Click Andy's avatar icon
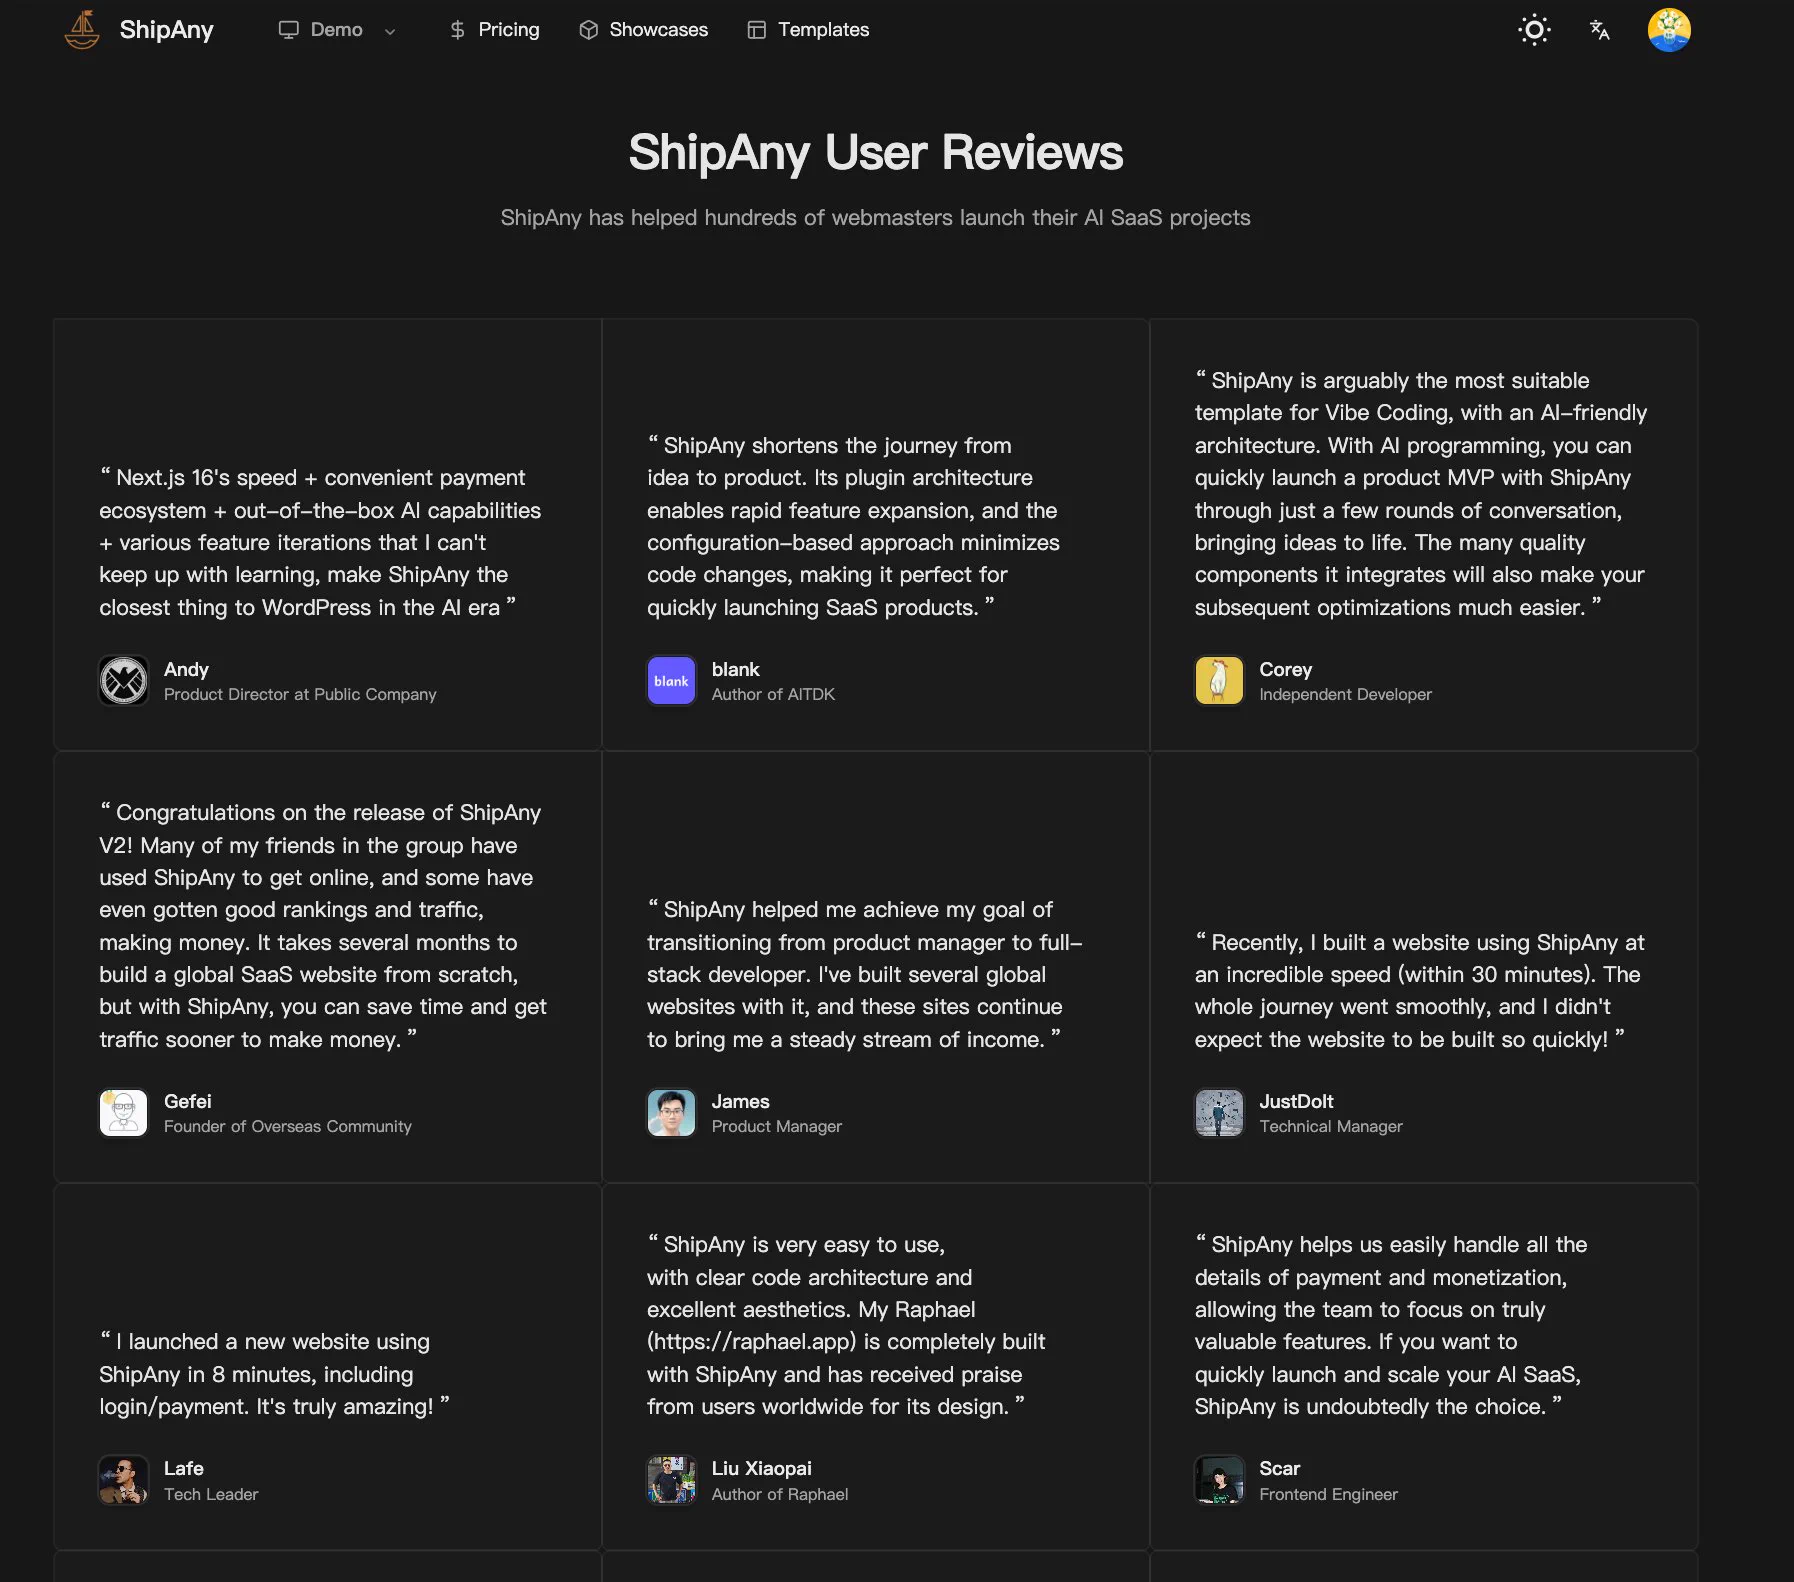Screen dimensions: 1794x1582 tap(124, 681)
